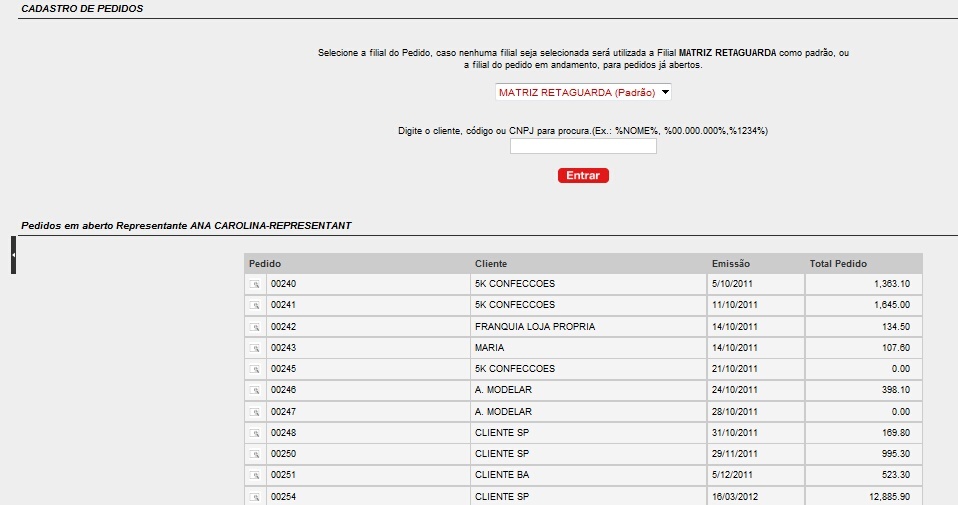Open details icon for order 00246

pyautogui.click(x=255, y=390)
